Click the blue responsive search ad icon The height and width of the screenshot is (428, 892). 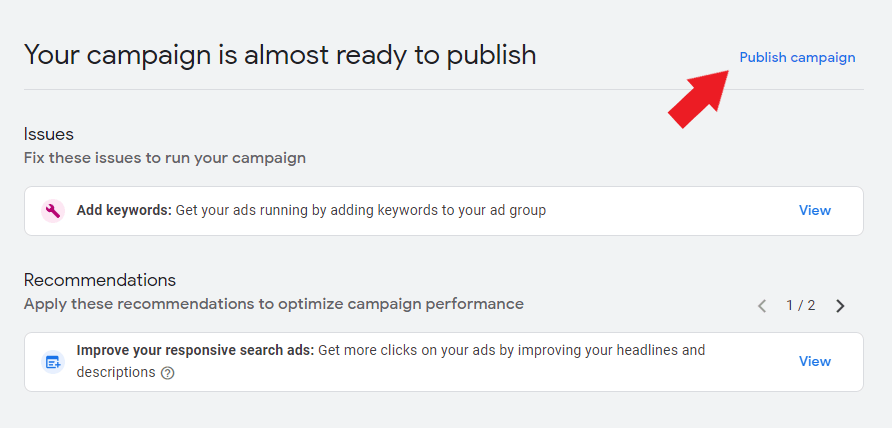point(53,362)
